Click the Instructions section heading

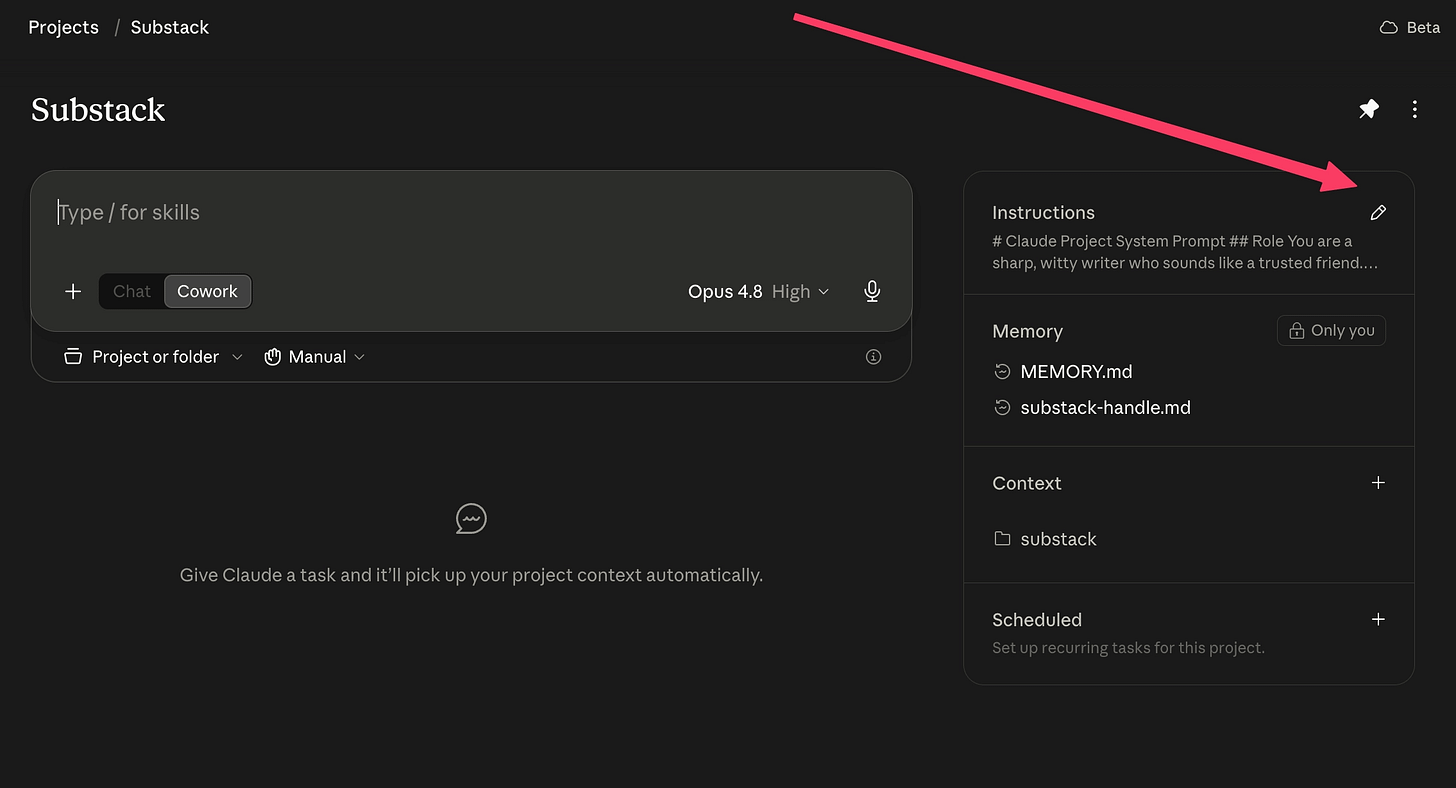click(x=1043, y=212)
